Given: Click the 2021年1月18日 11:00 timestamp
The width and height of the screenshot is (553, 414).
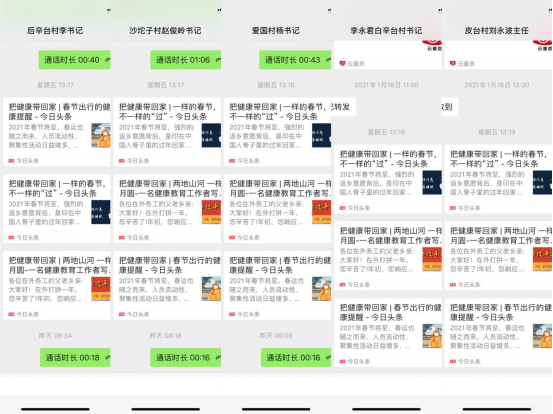Looking at the screenshot, I should pos(386,85).
